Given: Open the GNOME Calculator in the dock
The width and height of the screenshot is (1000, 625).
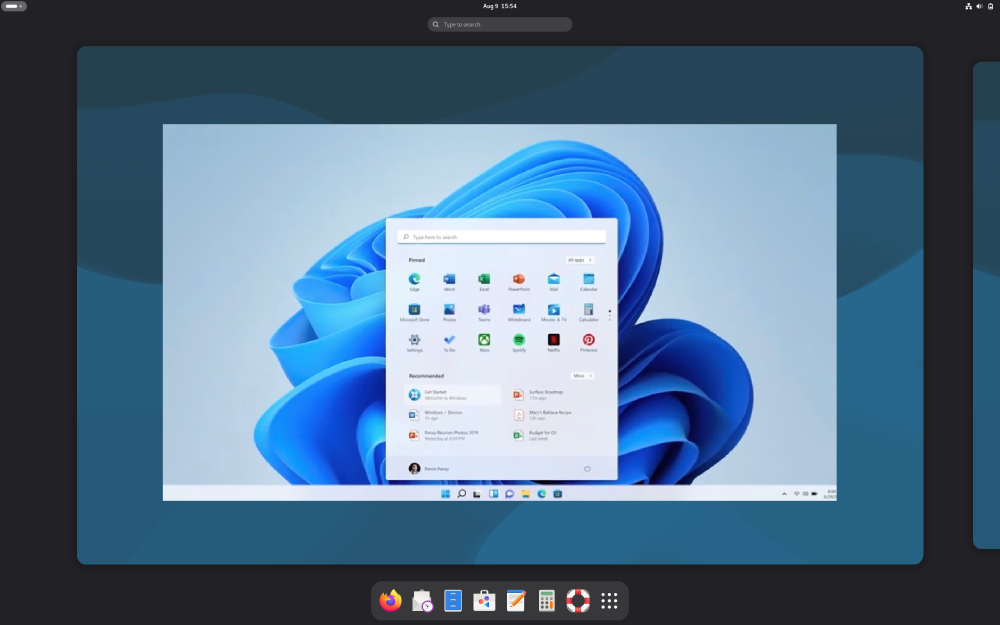Looking at the screenshot, I should click(x=547, y=601).
